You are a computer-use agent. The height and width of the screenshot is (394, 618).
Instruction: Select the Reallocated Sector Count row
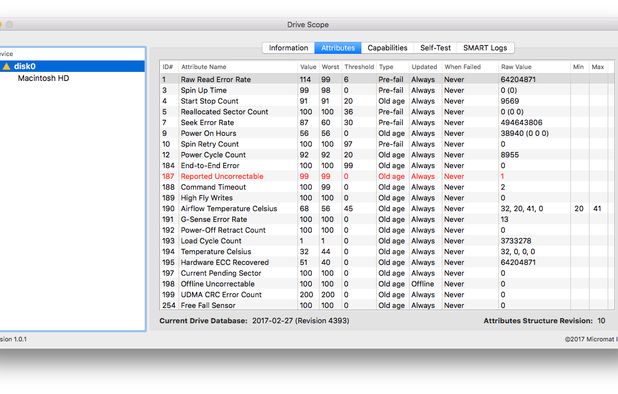pyautogui.click(x=387, y=112)
